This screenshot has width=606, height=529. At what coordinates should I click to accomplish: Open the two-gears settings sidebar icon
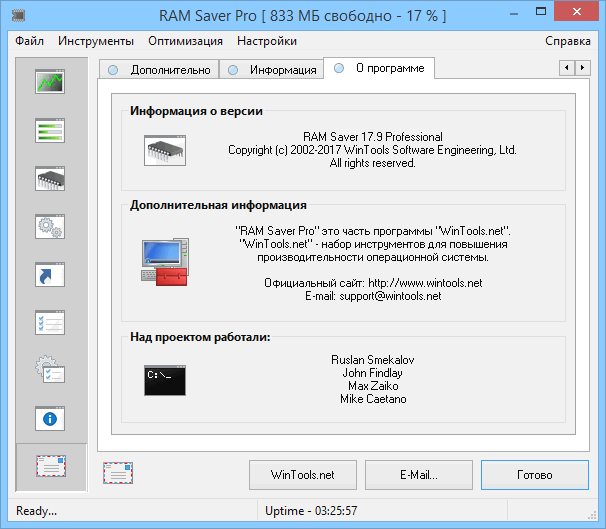(49, 226)
